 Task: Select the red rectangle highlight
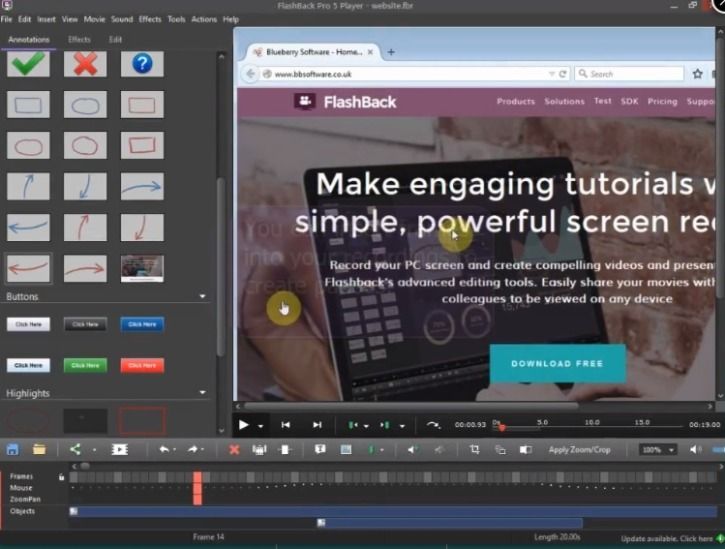tap(142, 421)
